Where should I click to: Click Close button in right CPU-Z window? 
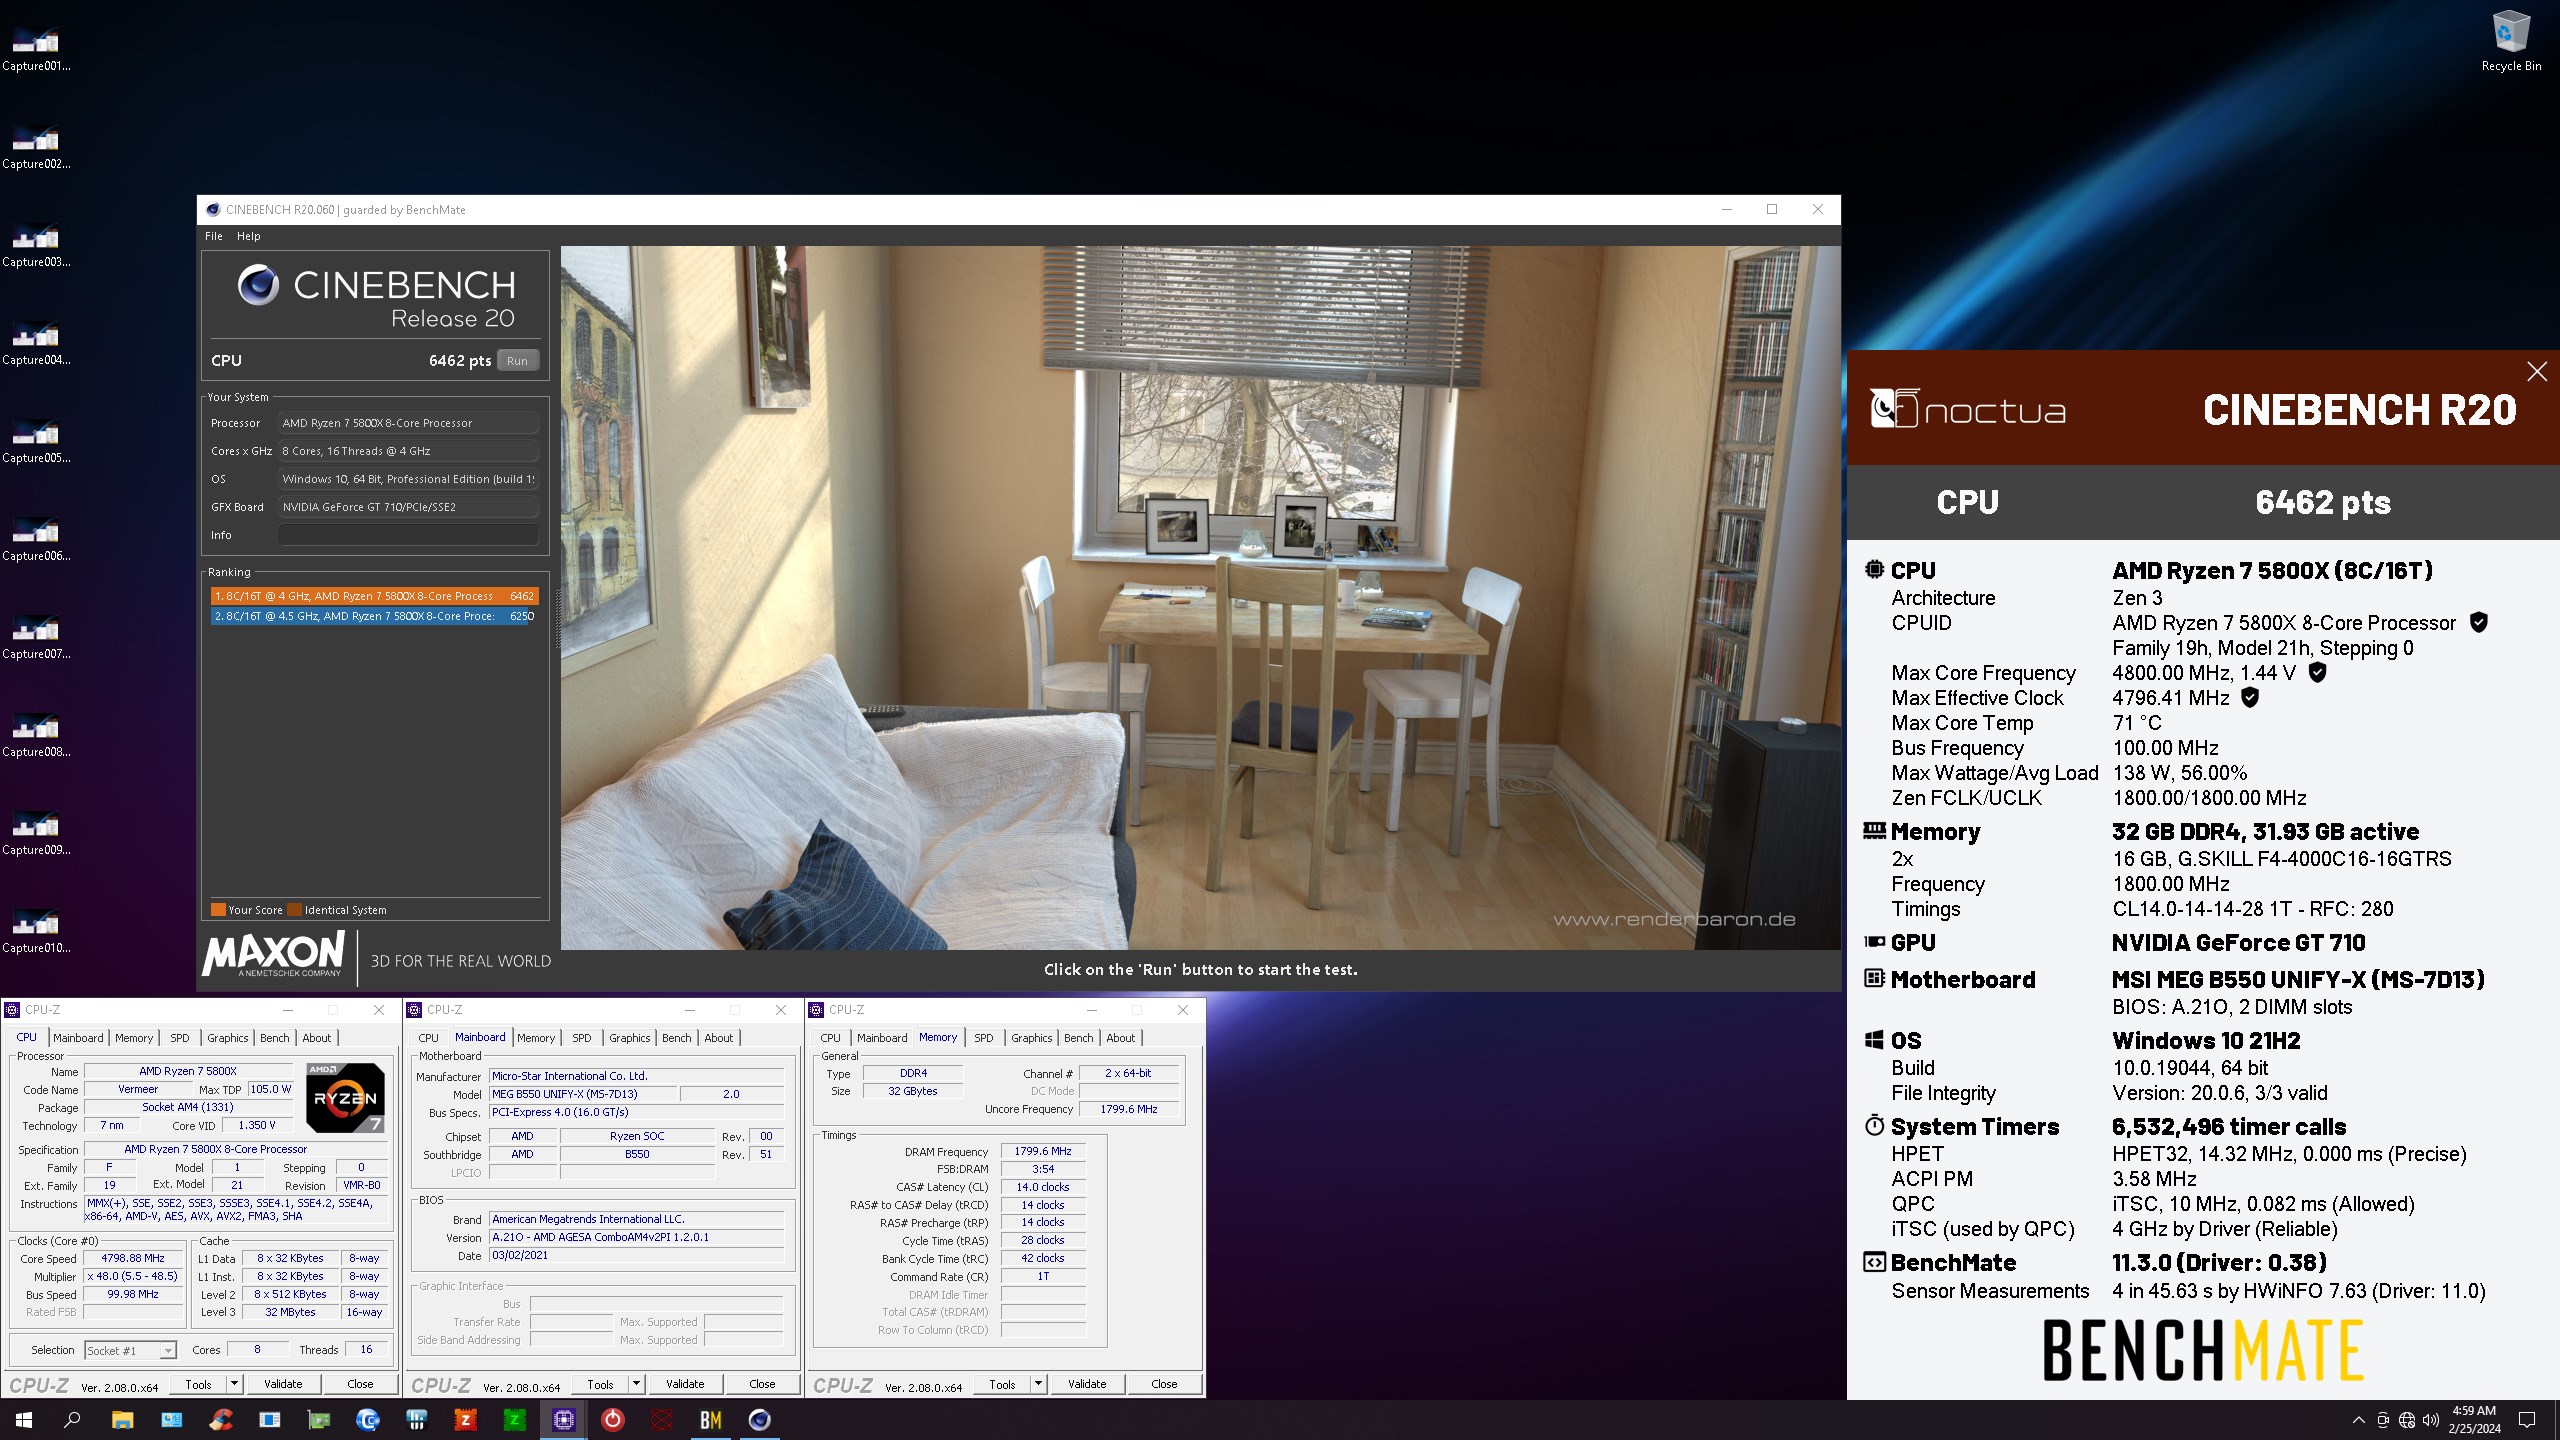1164,1384
